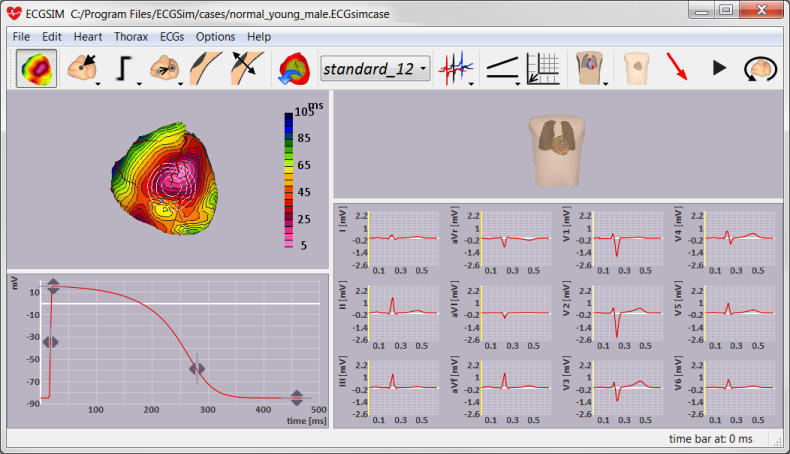The image size is (790, 454).
Task: Select the lead III ECG plot
Action: [403, 387]
